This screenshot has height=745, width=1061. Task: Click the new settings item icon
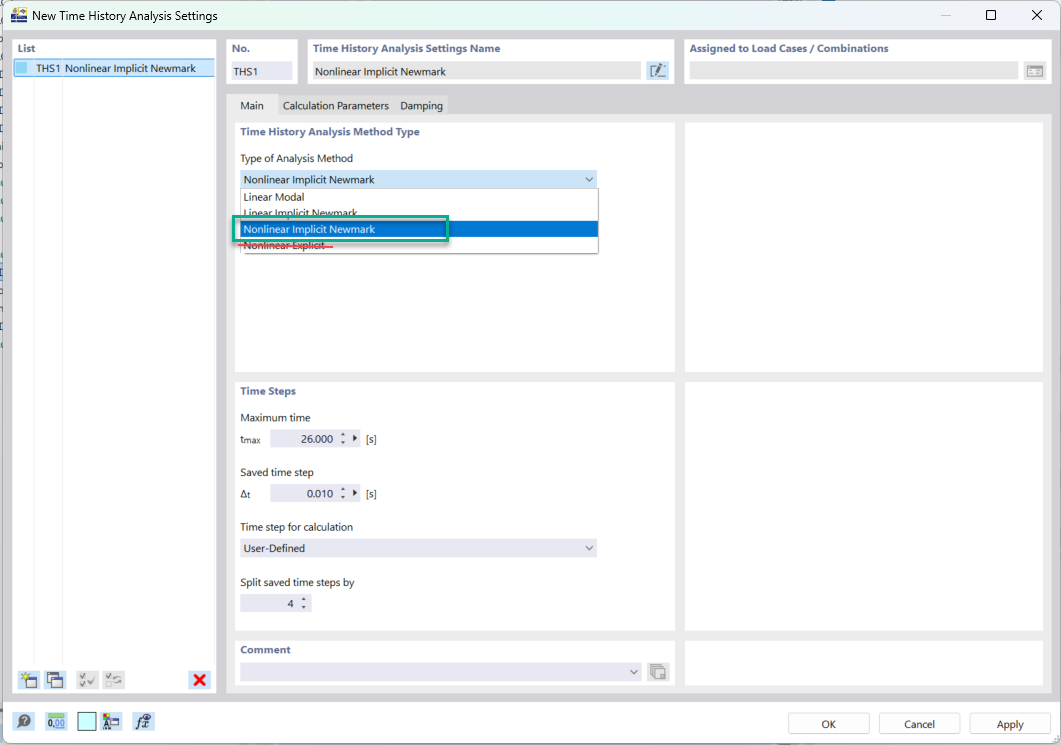pyautogui.click(x=28, y=680)
